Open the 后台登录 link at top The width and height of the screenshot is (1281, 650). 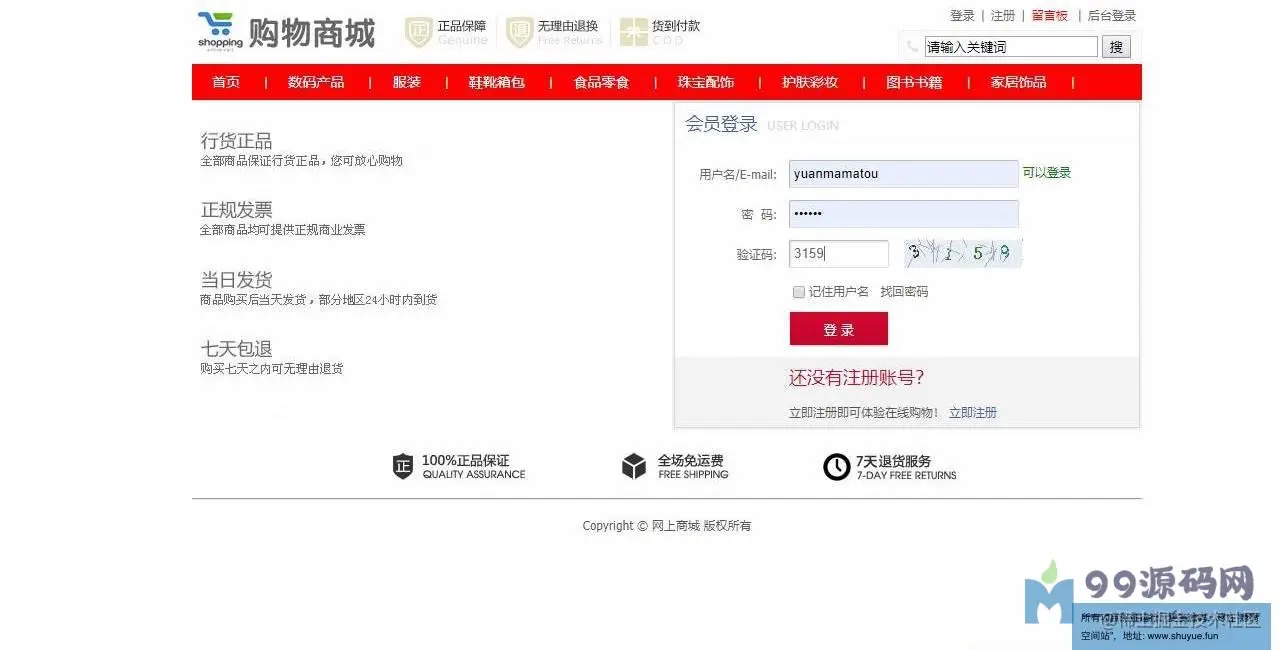pos(1112,16)
